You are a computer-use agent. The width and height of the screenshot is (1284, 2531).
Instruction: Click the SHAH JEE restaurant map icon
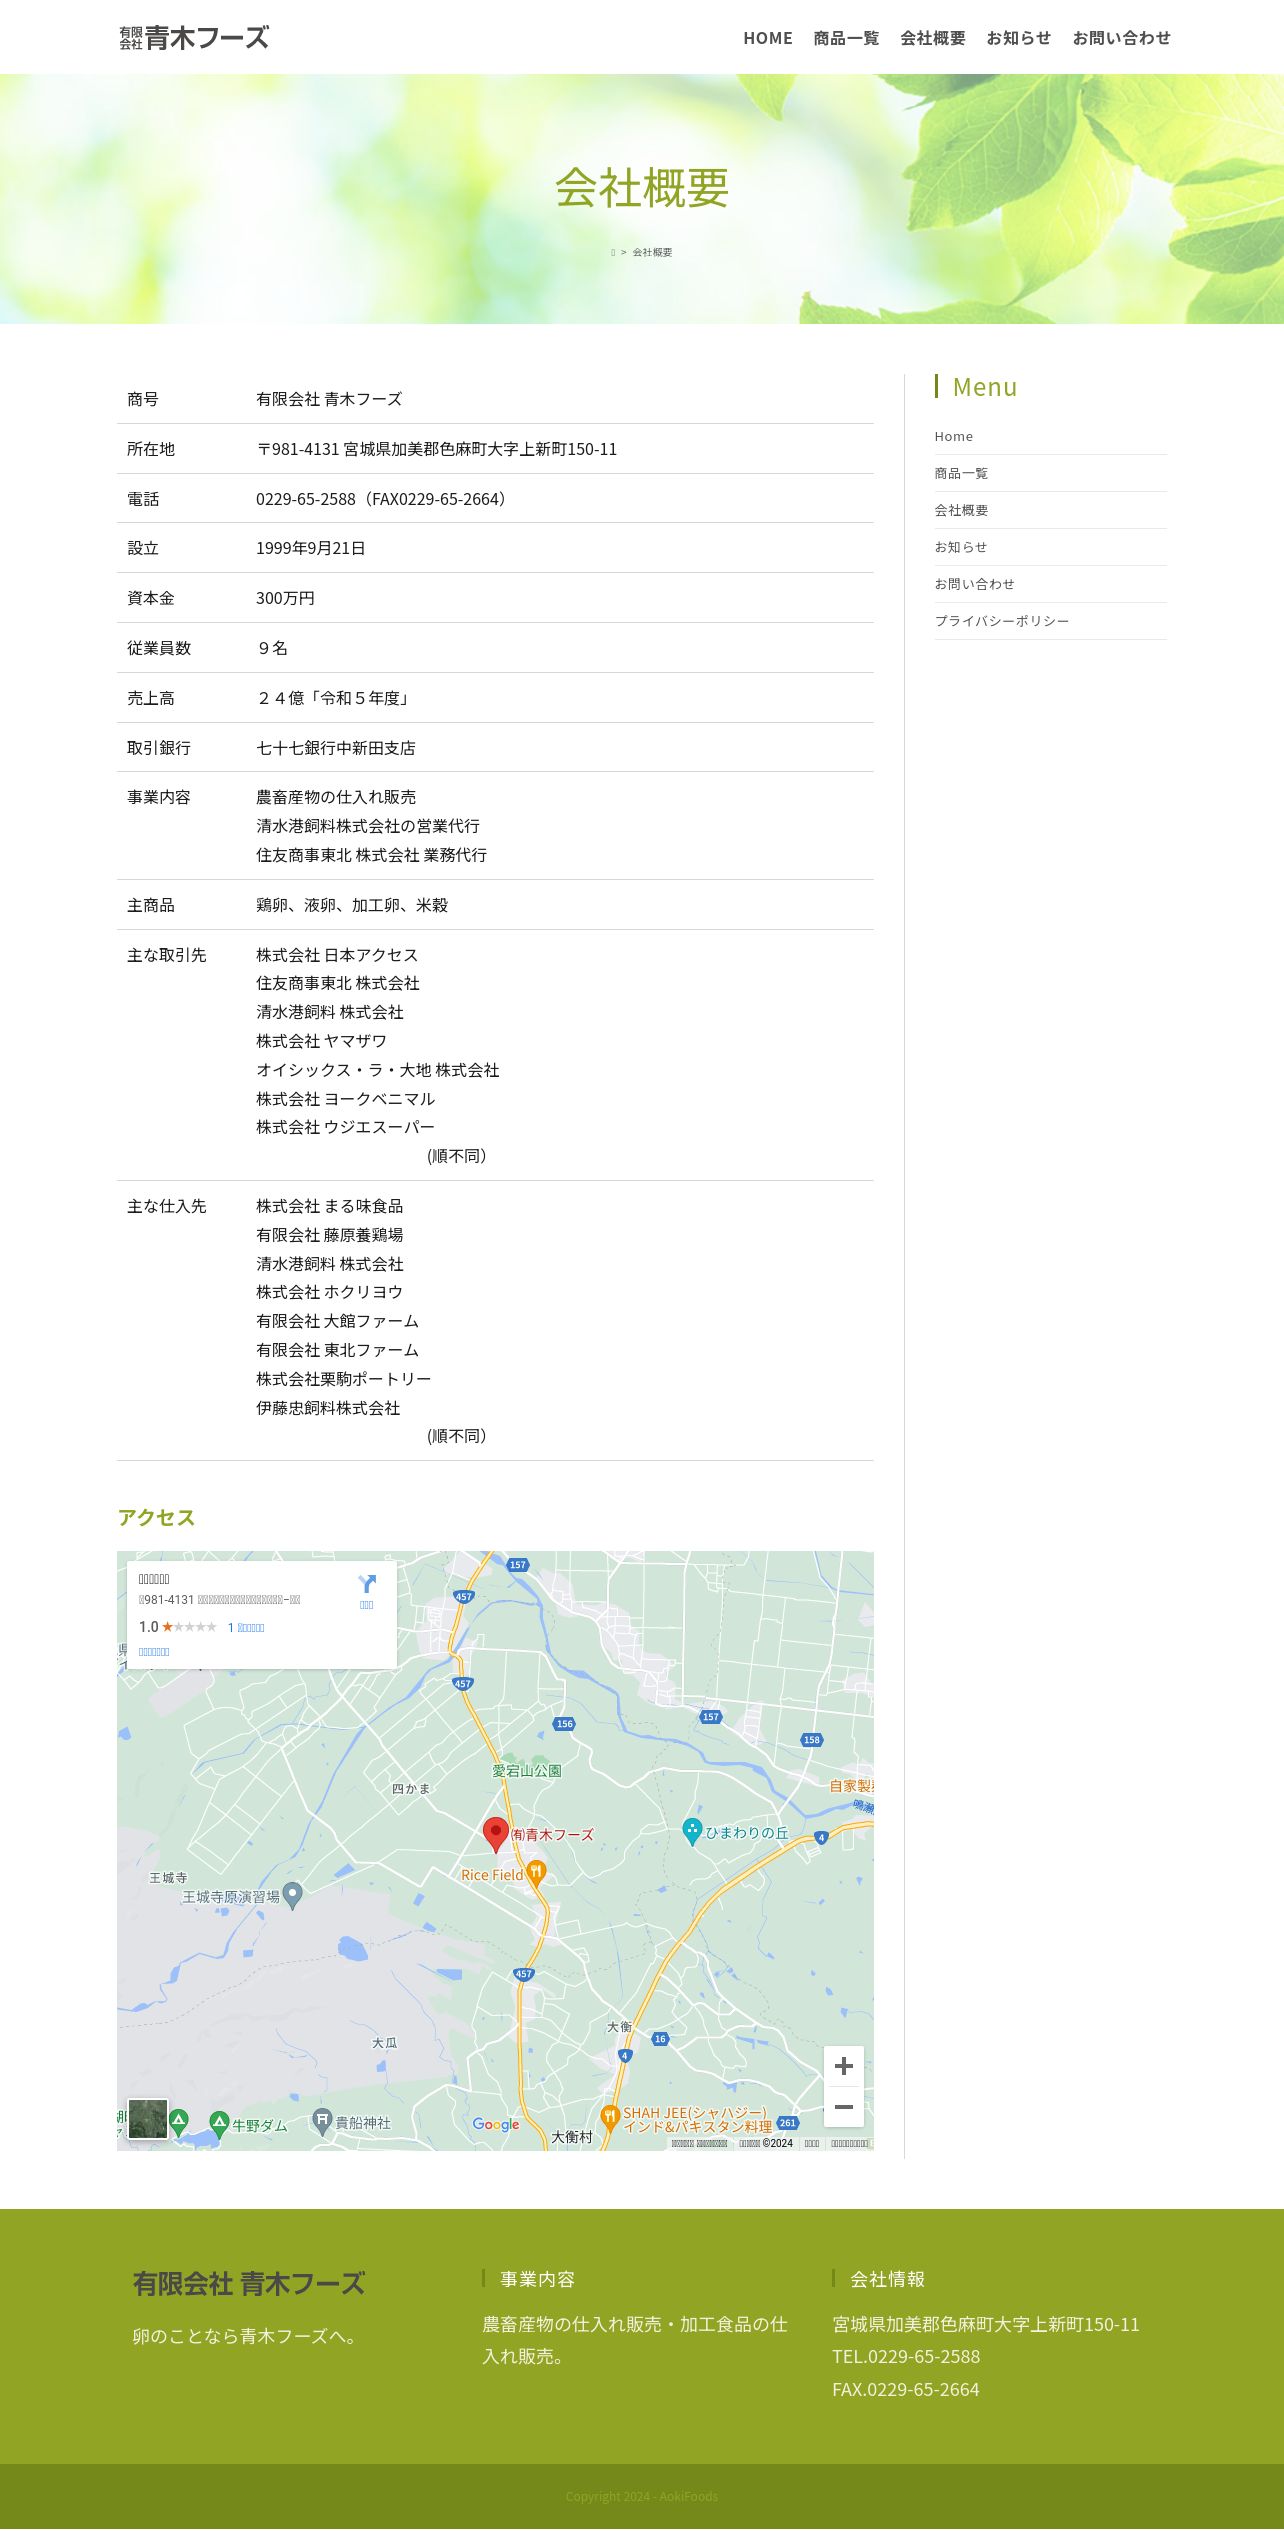pyautogui.click(x=610, y=2118)
